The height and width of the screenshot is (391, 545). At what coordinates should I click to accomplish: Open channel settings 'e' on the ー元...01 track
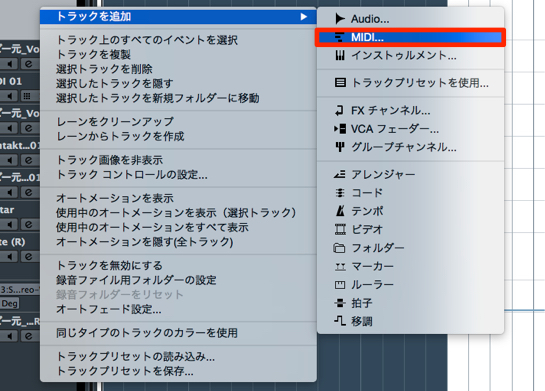[x=29, y=192]
